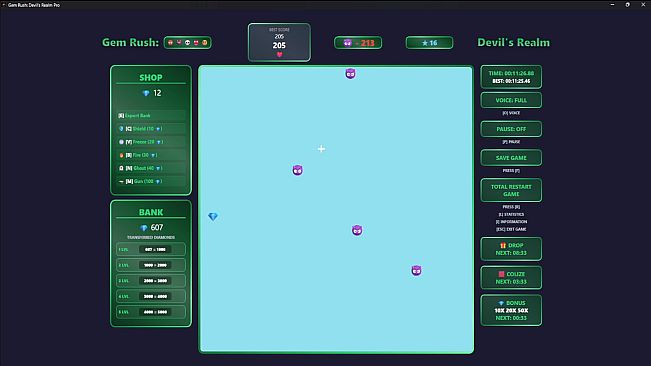
Task: Click the diamond icon beside Bank total 607
Action: click(144, 228)
